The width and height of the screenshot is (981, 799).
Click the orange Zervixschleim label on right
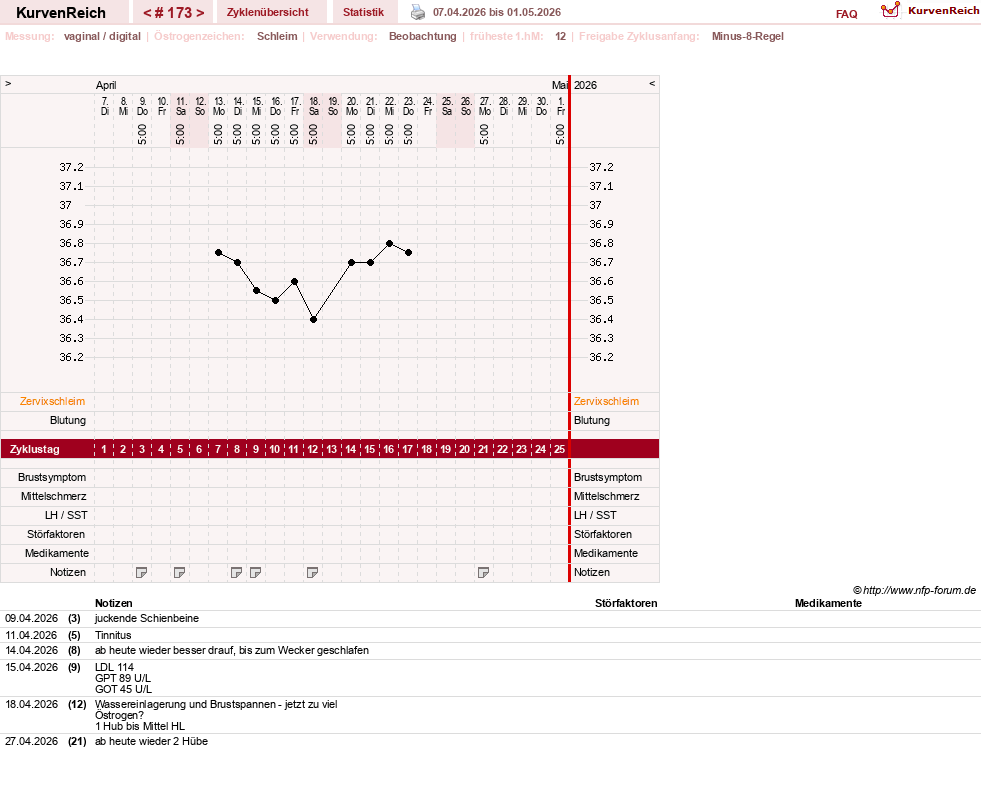coord(606,401)
